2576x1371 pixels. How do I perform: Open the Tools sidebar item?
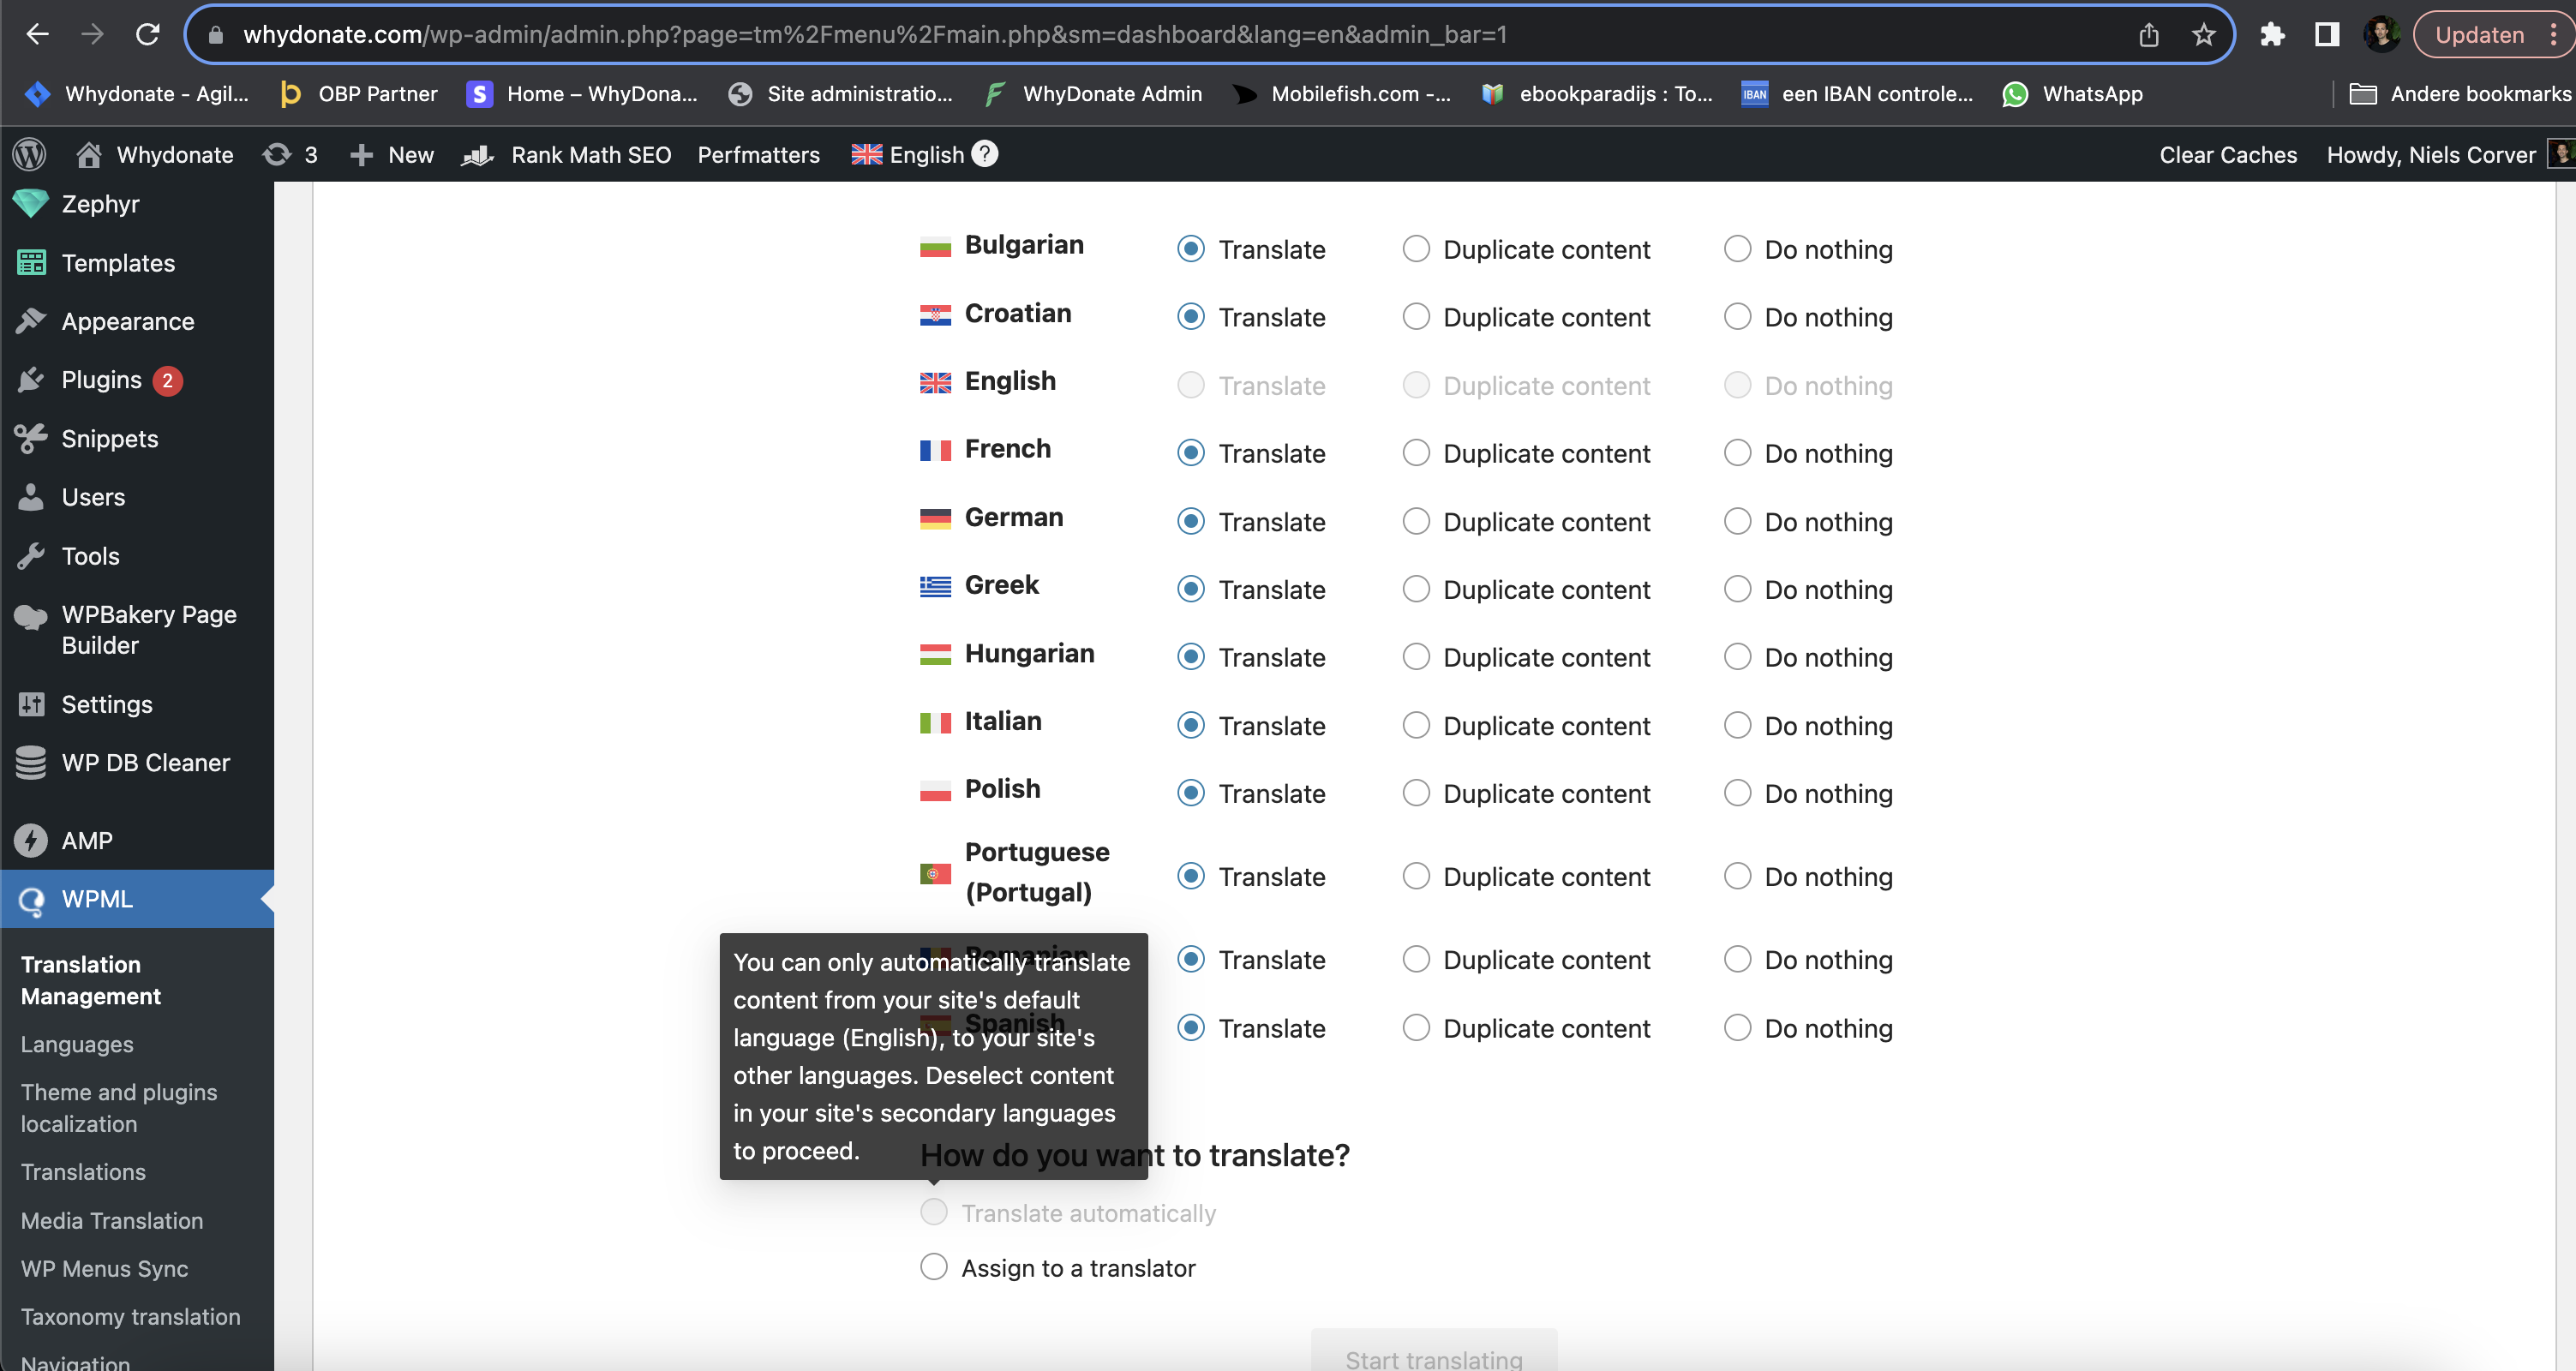pos(137,556)
